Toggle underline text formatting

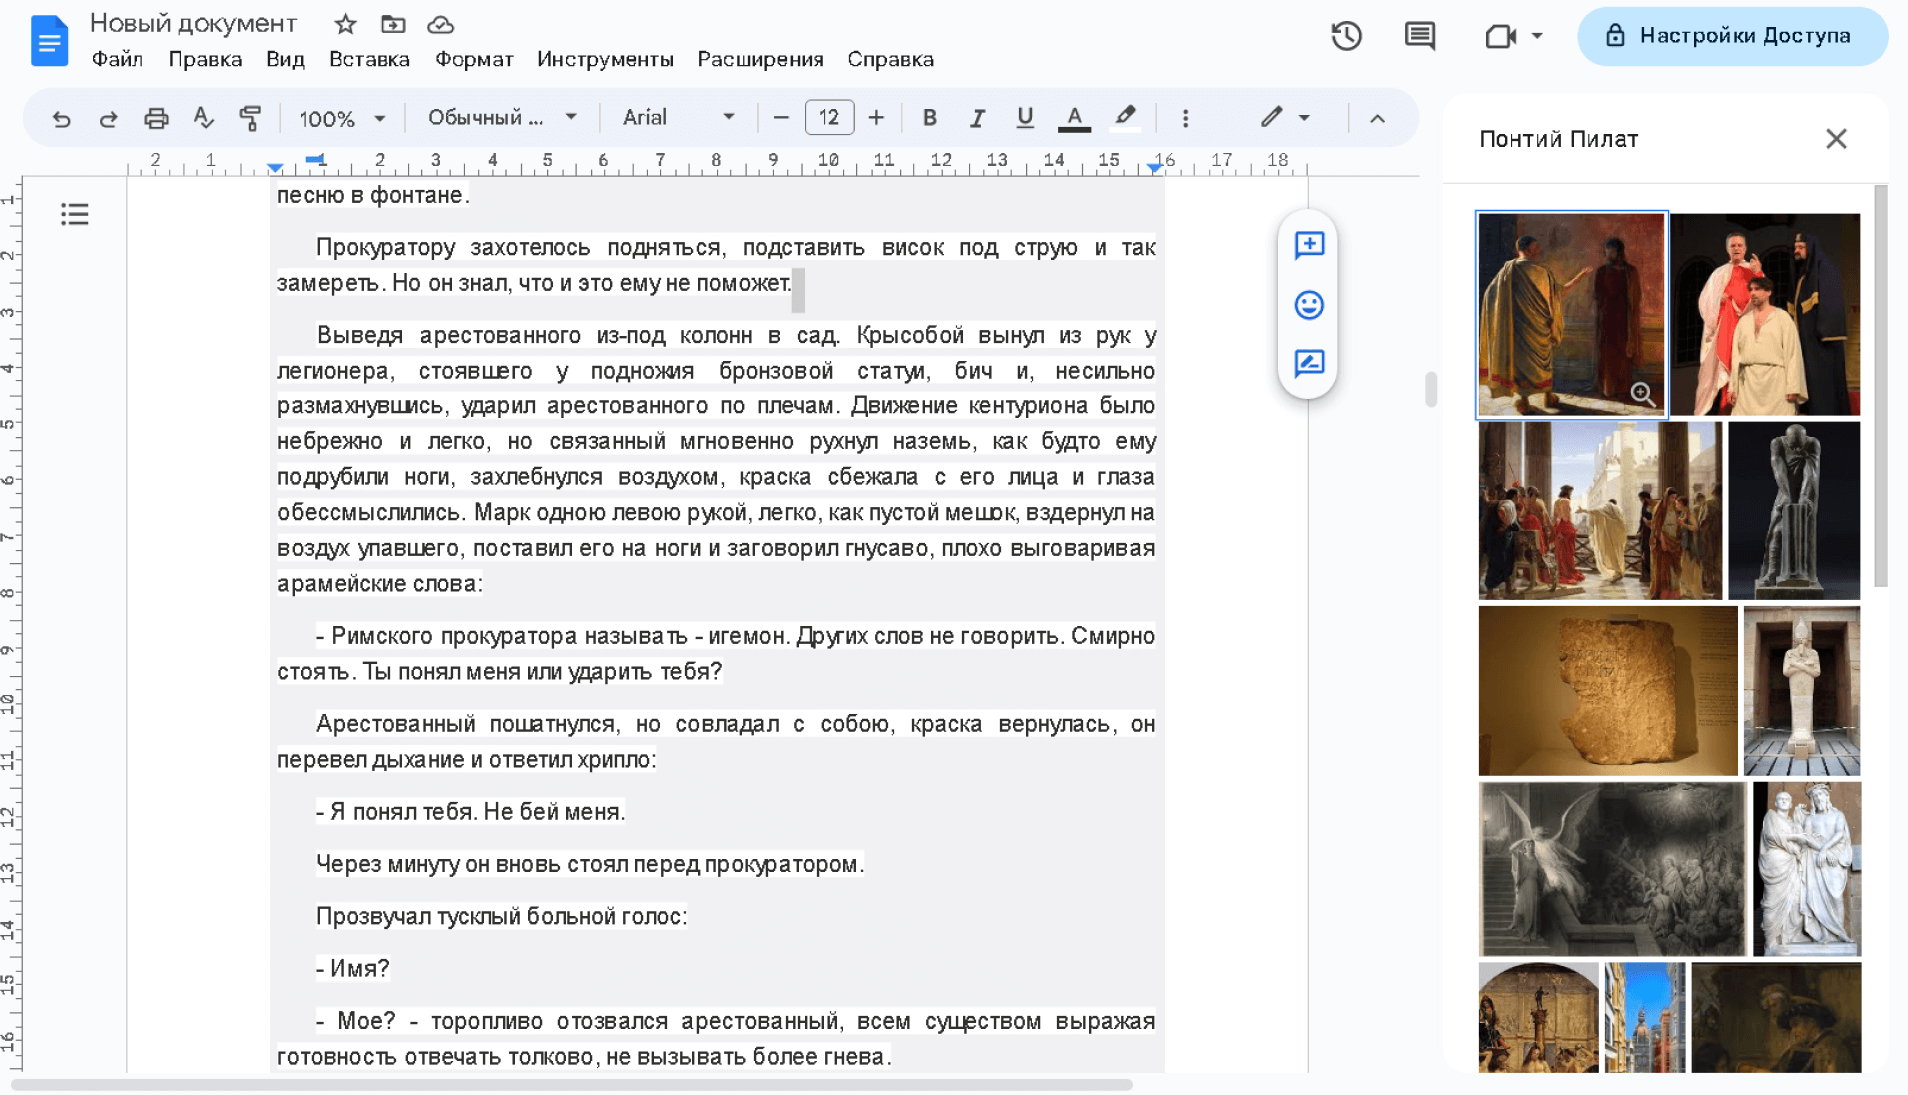point(1024,118)
